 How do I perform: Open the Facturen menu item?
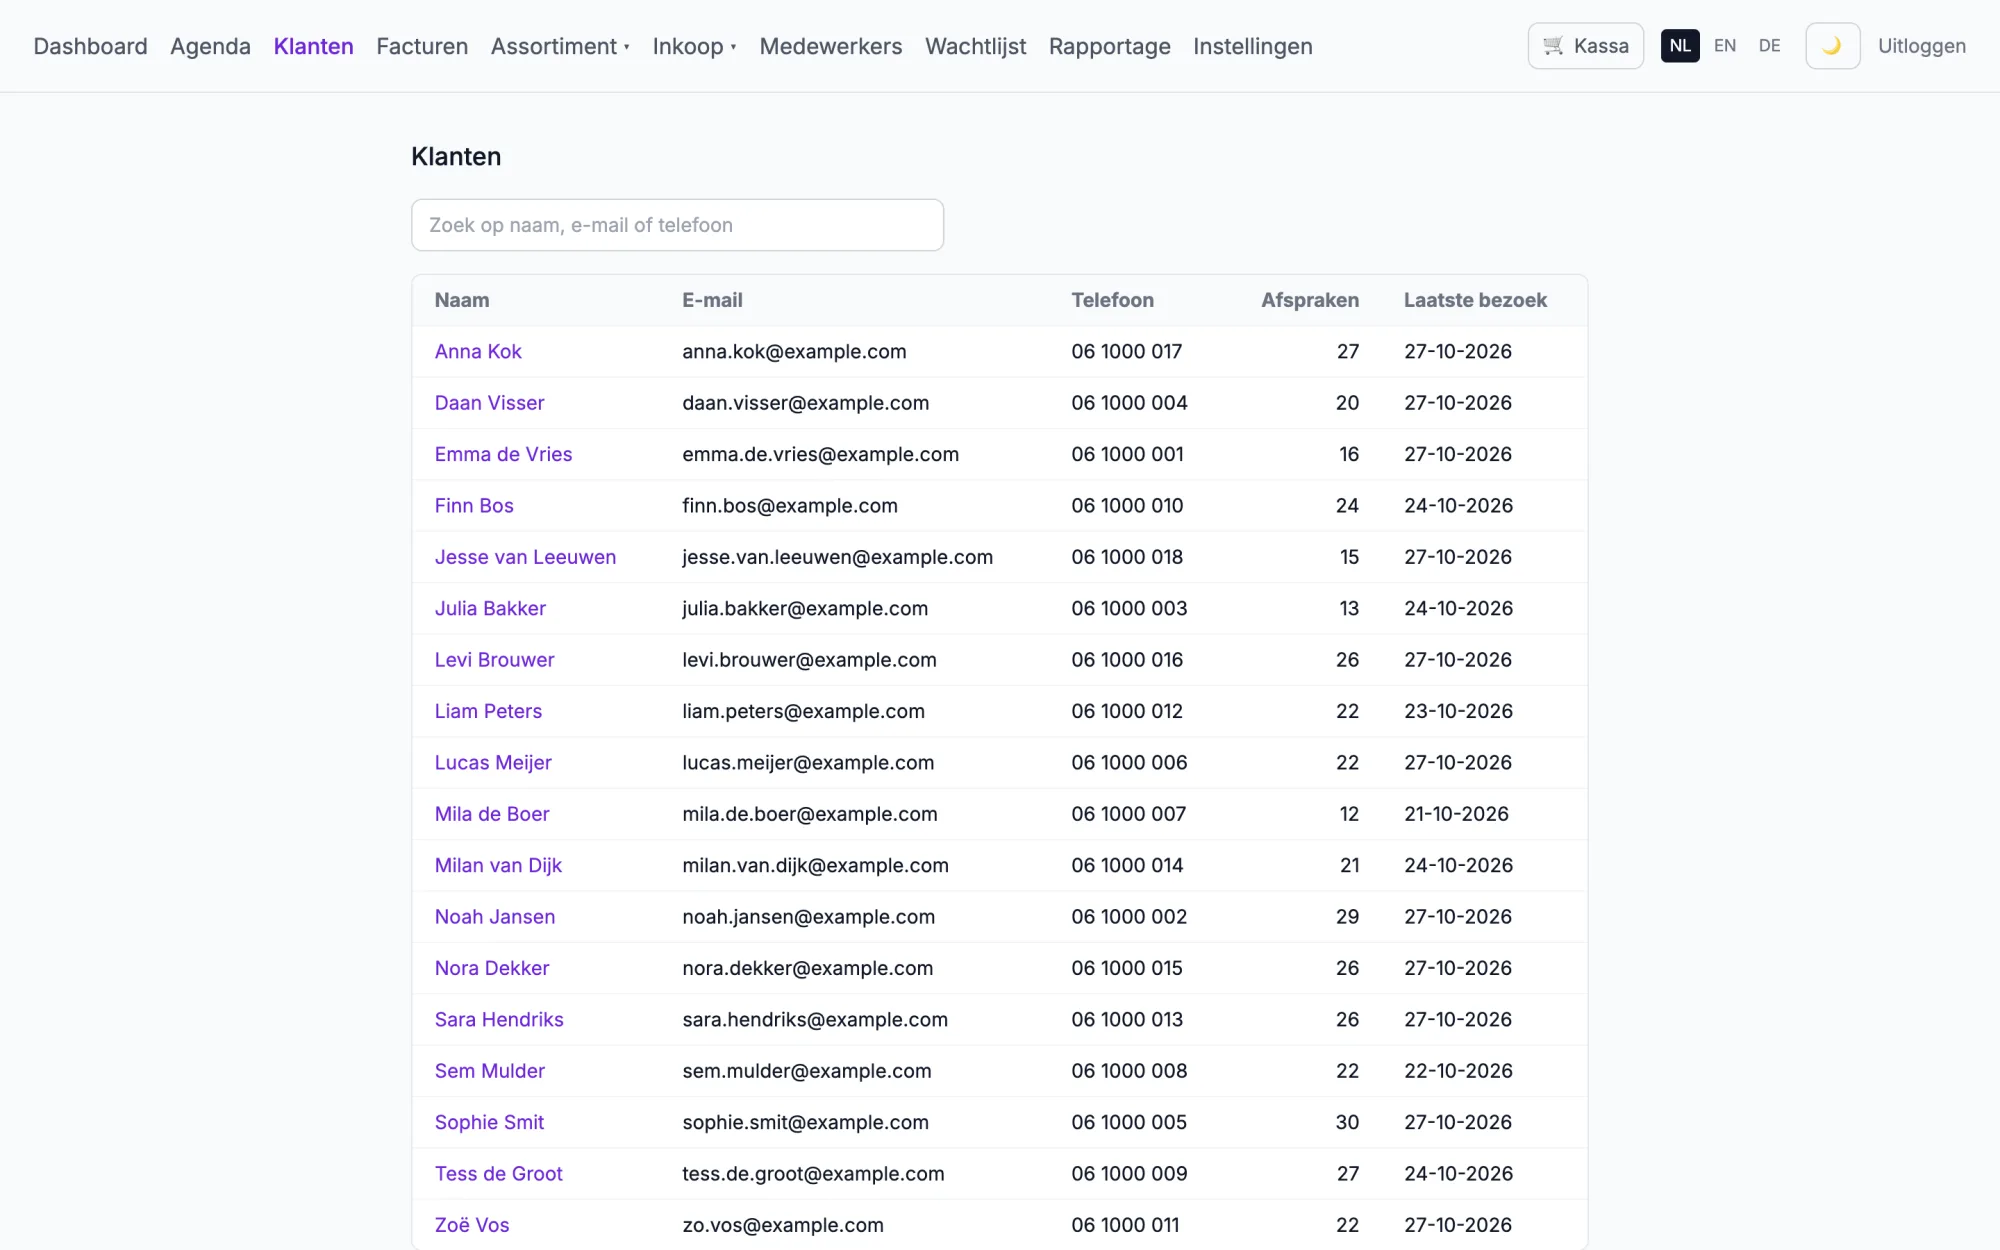(x=422, y=46)
